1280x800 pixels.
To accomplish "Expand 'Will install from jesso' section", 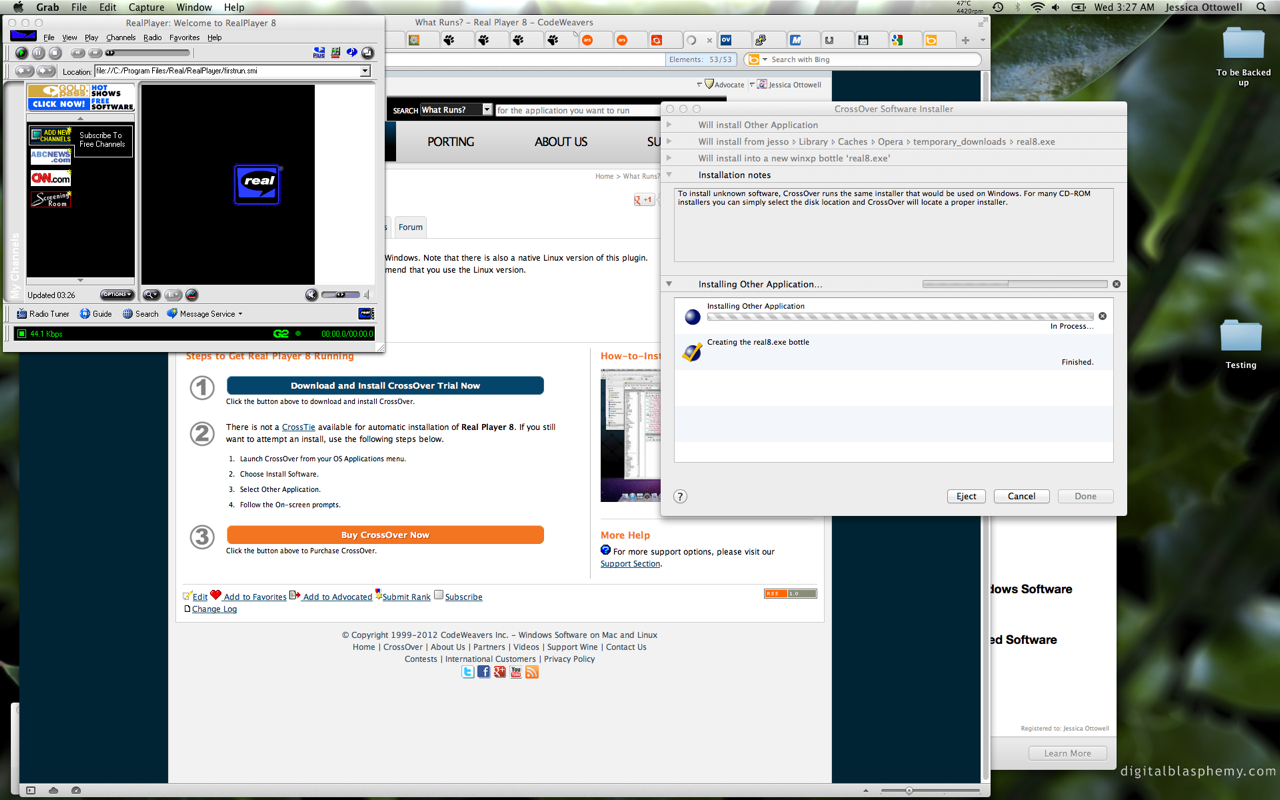I will pos(670,142).
